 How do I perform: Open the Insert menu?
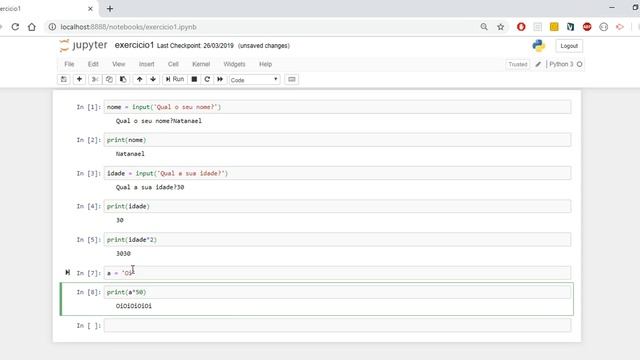(147, 64)
